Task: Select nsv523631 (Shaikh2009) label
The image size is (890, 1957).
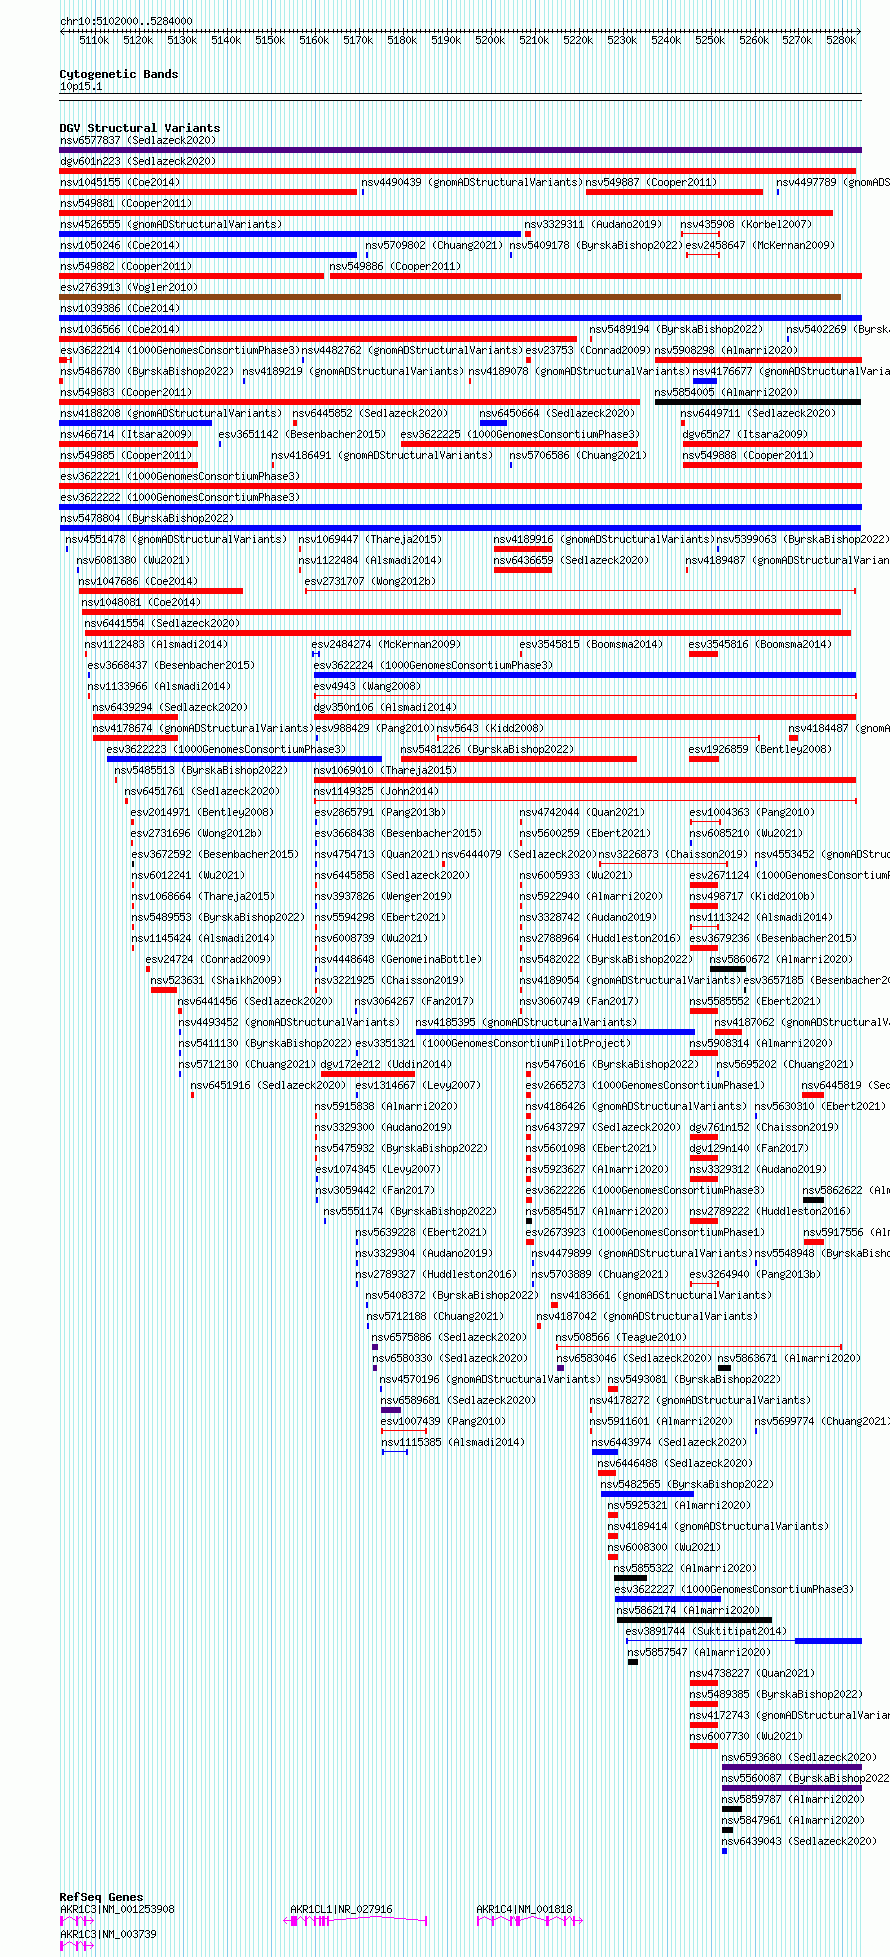Action: point(217,980)
